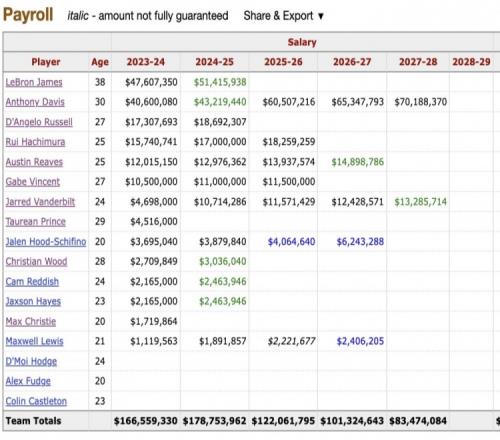Sort by the 2023-24 column header
This screenshot has height=440, width=500.
pyautogui.click(x=146, y=62)
